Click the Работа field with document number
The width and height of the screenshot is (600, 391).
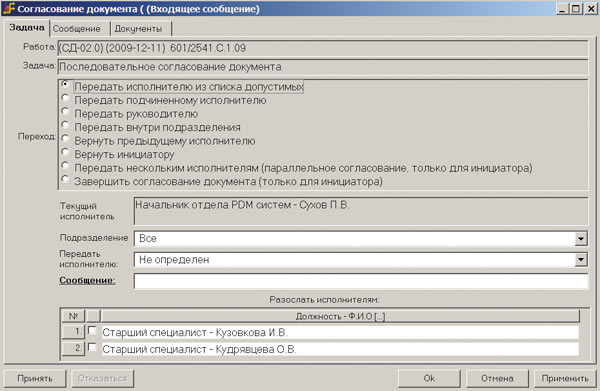tap(323, 48)
